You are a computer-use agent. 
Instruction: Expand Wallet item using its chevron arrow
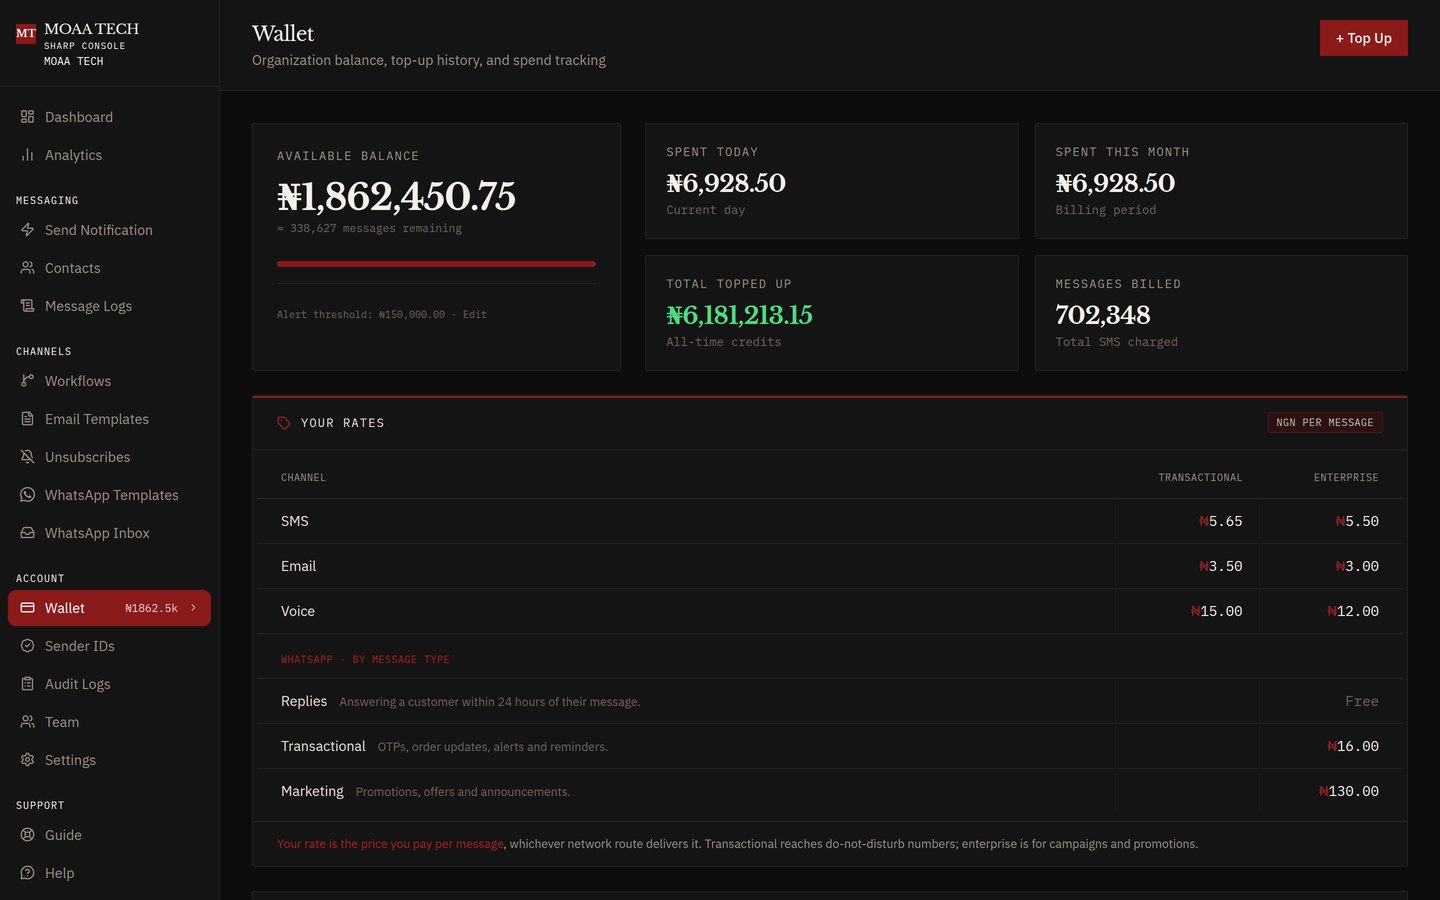point(193,608)
